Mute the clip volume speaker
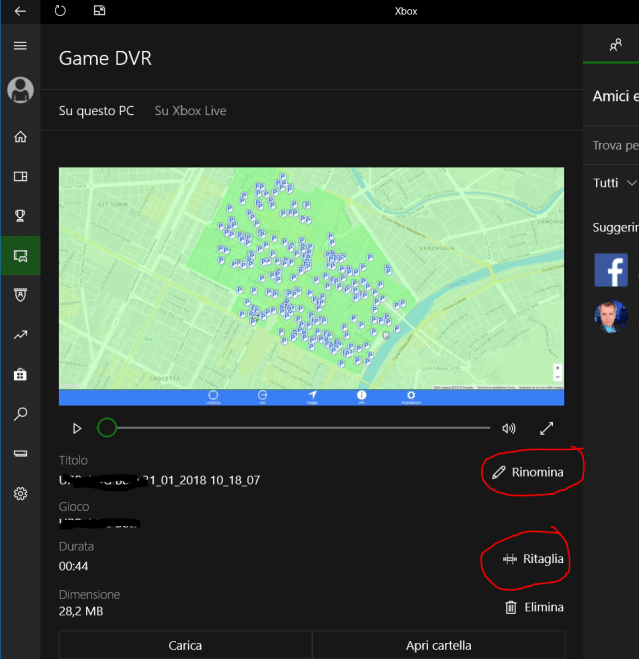The image size is (639, 659). tap(509, 428)
